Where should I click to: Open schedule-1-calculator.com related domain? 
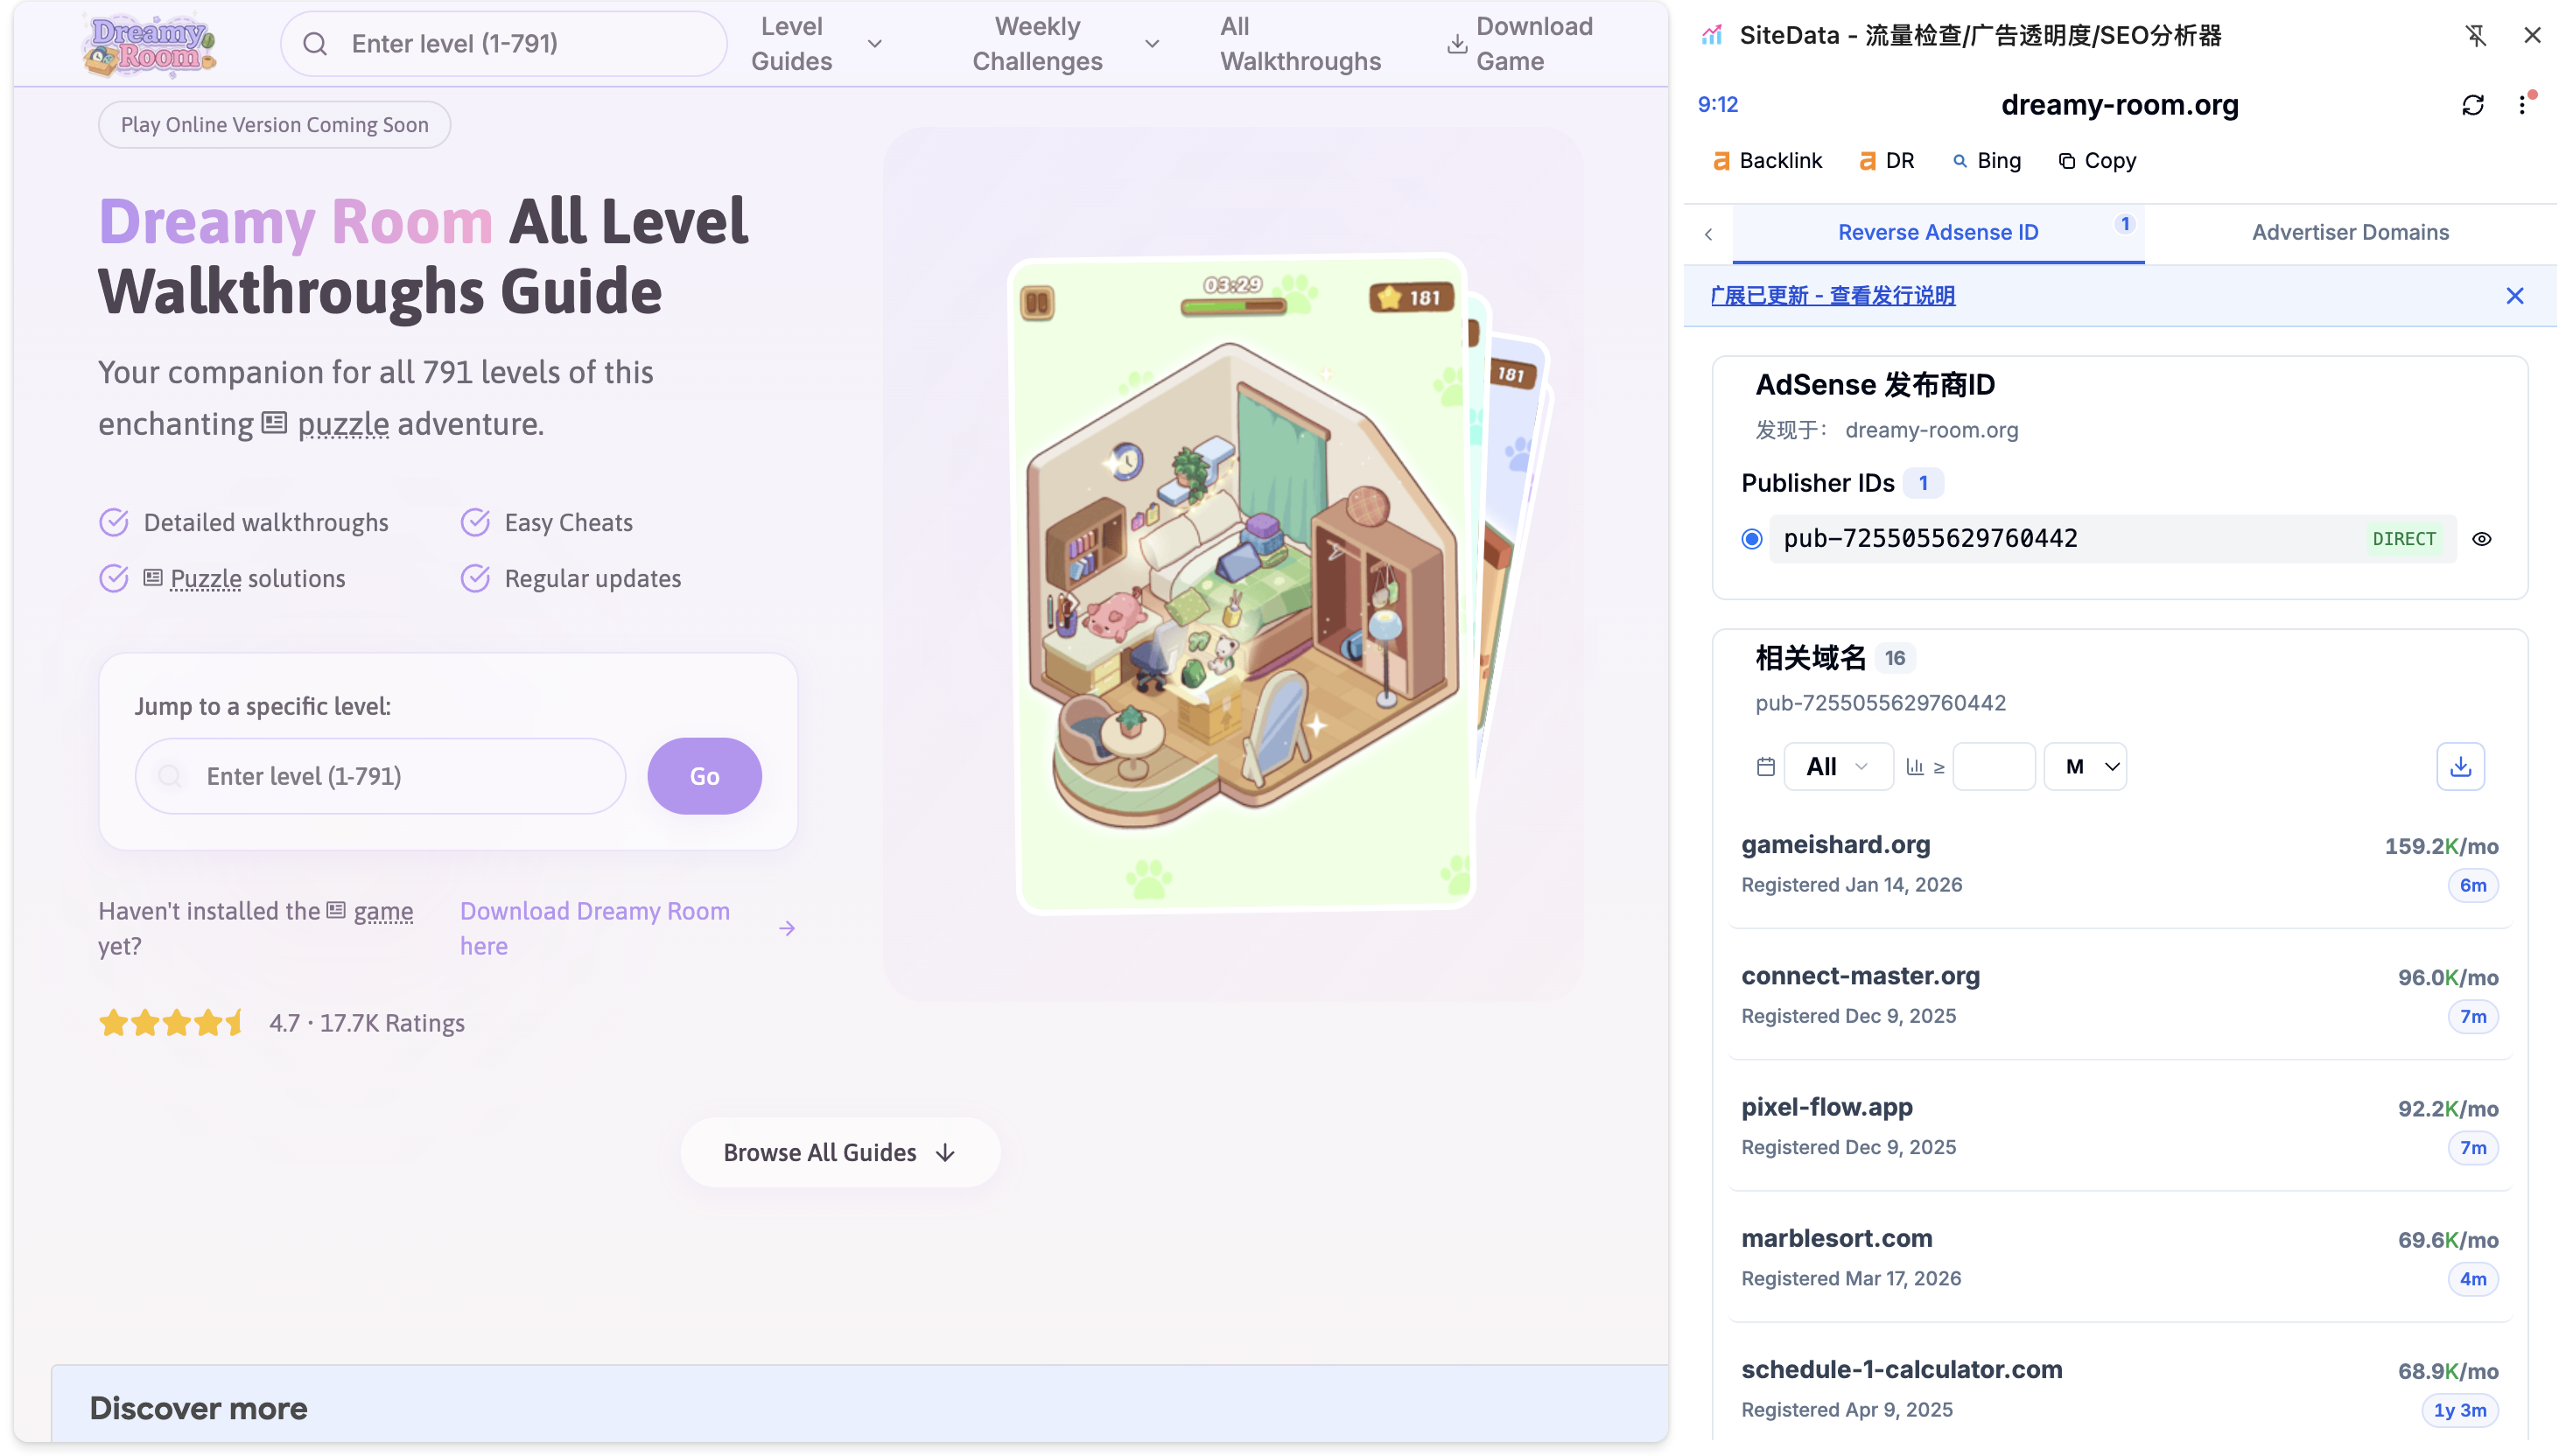(1901, 1370)
